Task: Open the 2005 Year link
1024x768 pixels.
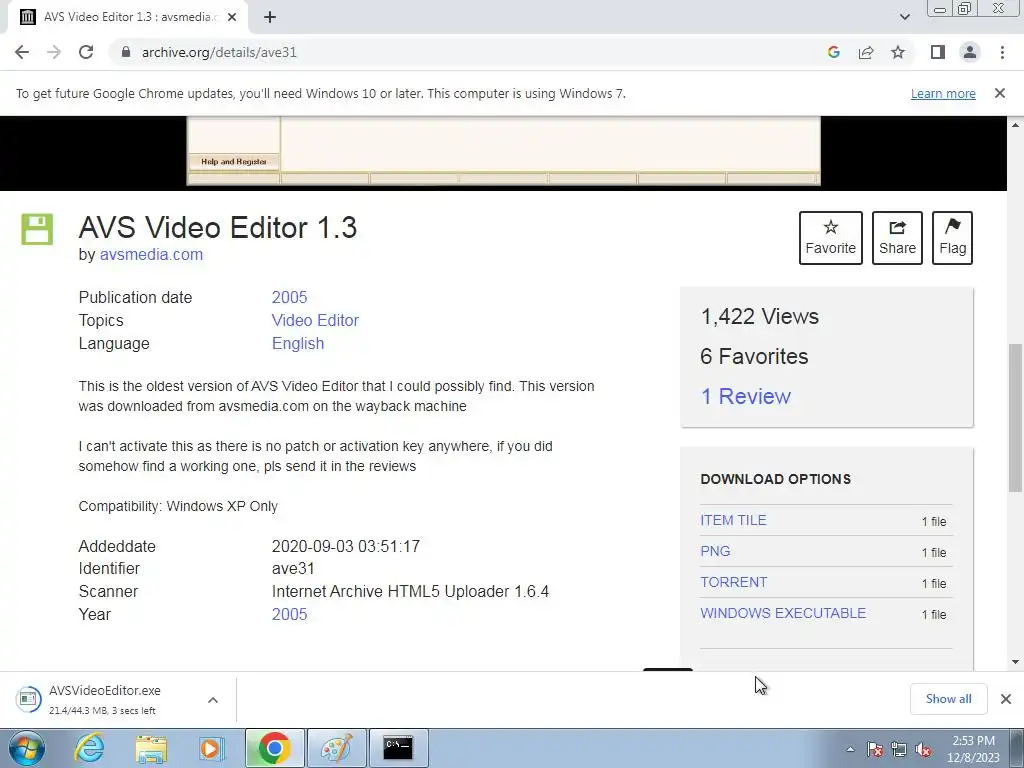Action: pos(289,615)
